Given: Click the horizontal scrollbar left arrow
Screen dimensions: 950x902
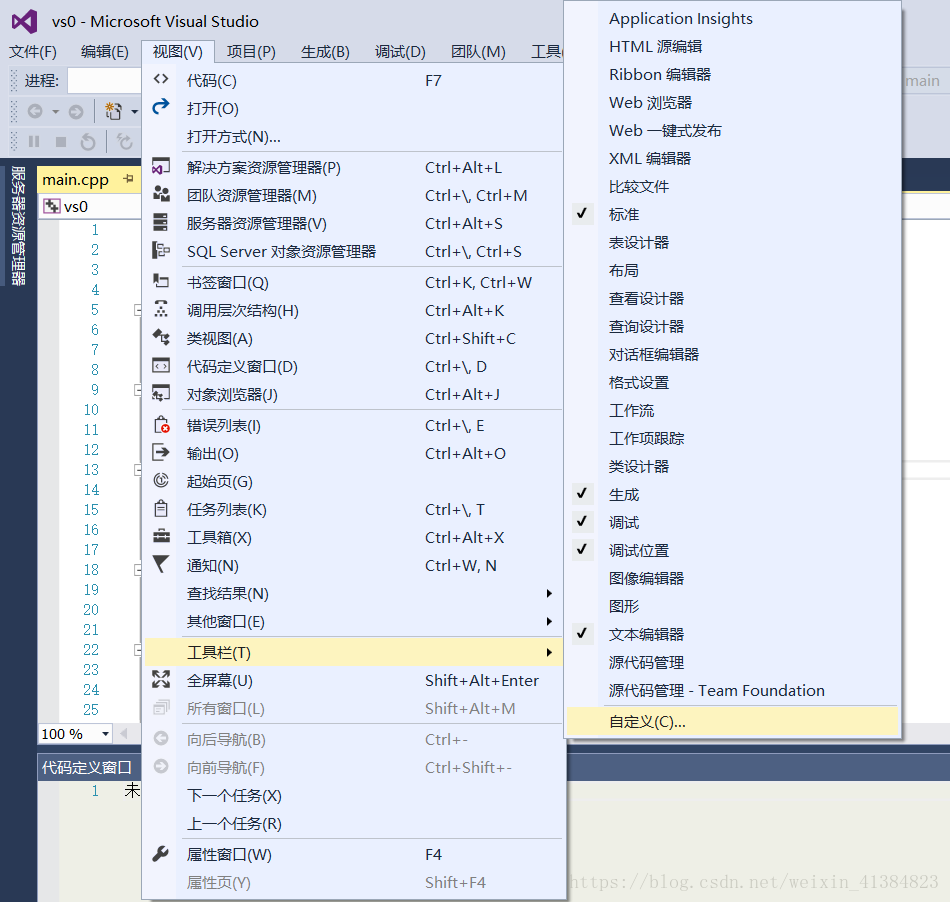Looking at the screenshot, I should coord(124,734).
